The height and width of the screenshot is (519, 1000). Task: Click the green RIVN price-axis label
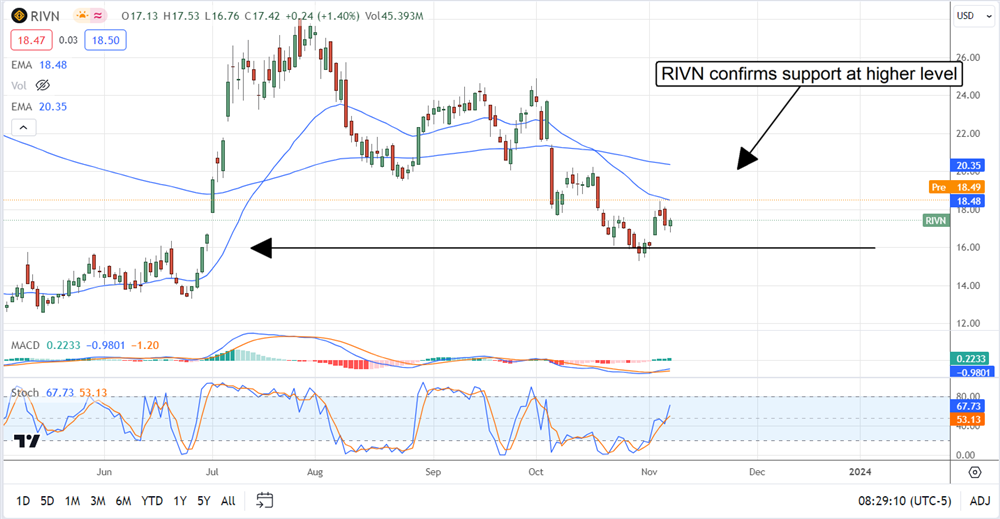point(936,220)
